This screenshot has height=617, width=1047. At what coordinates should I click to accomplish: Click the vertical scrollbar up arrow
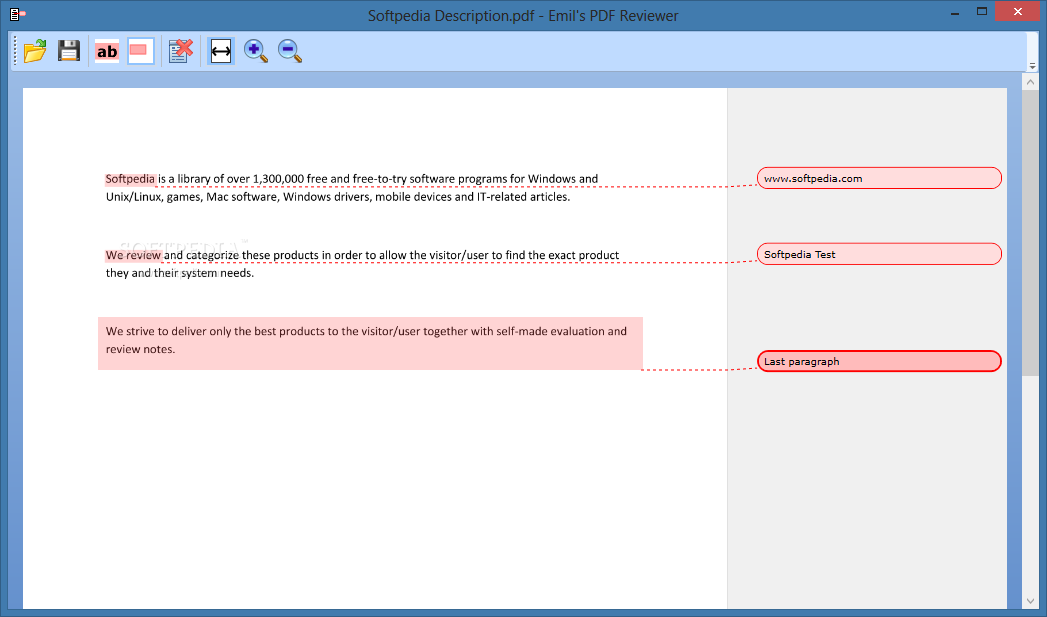[1030, 82]
